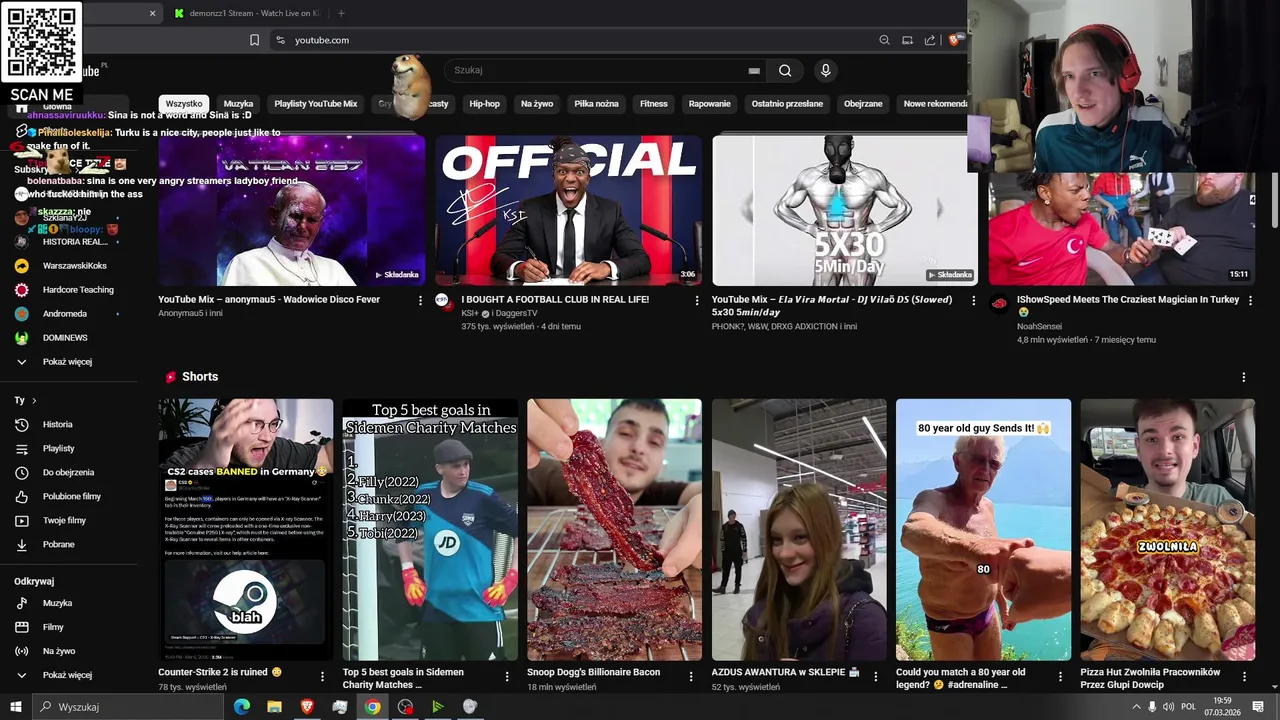Viewport: 1280px width, 720px height.
Task: Open Microsoft Edge from the taskbar
Action: [242, 707]
